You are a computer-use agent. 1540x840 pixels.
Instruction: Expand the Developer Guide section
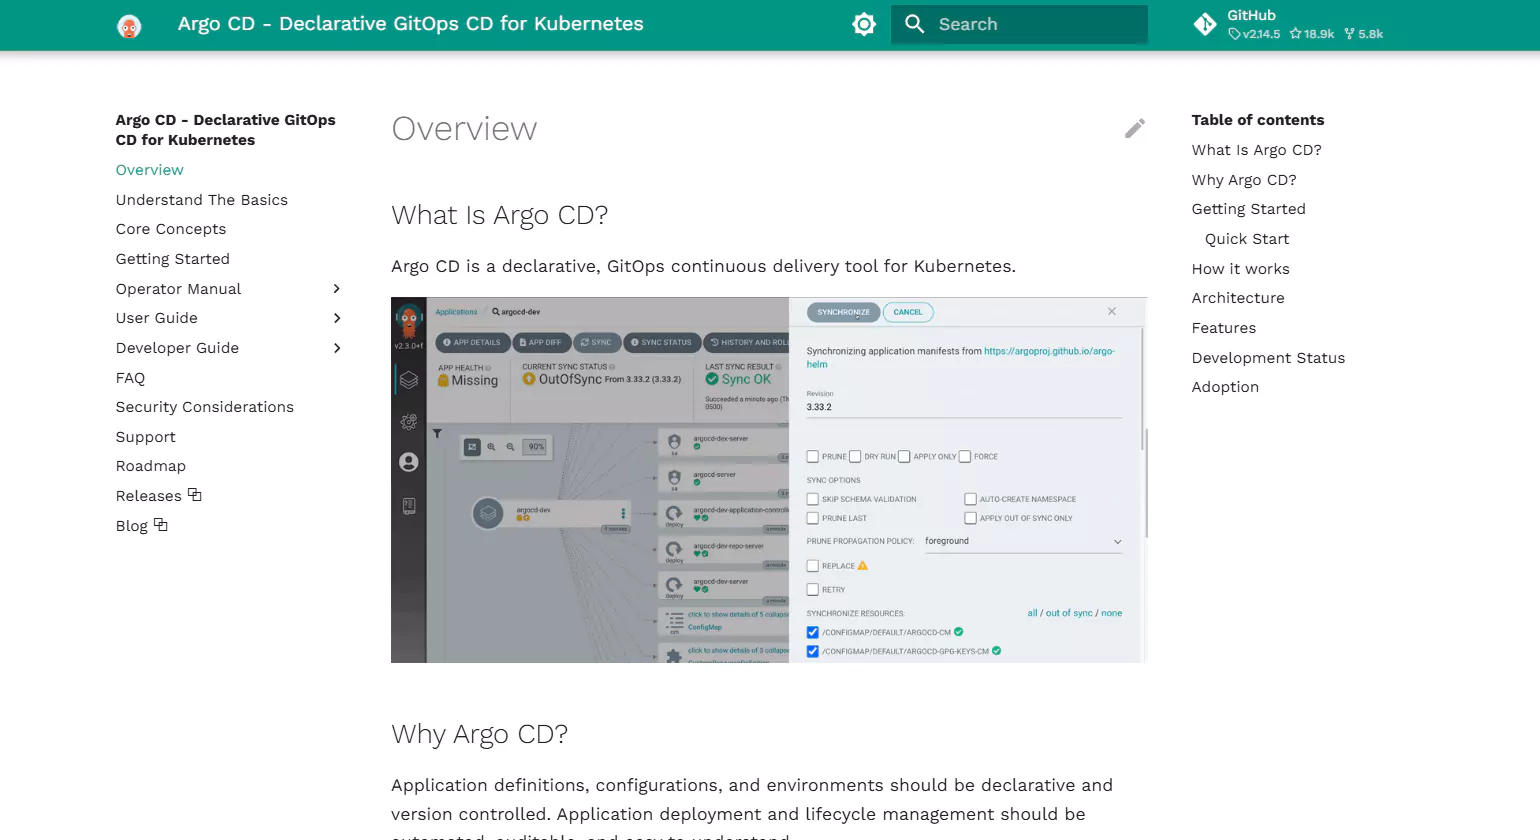point(337,348)
